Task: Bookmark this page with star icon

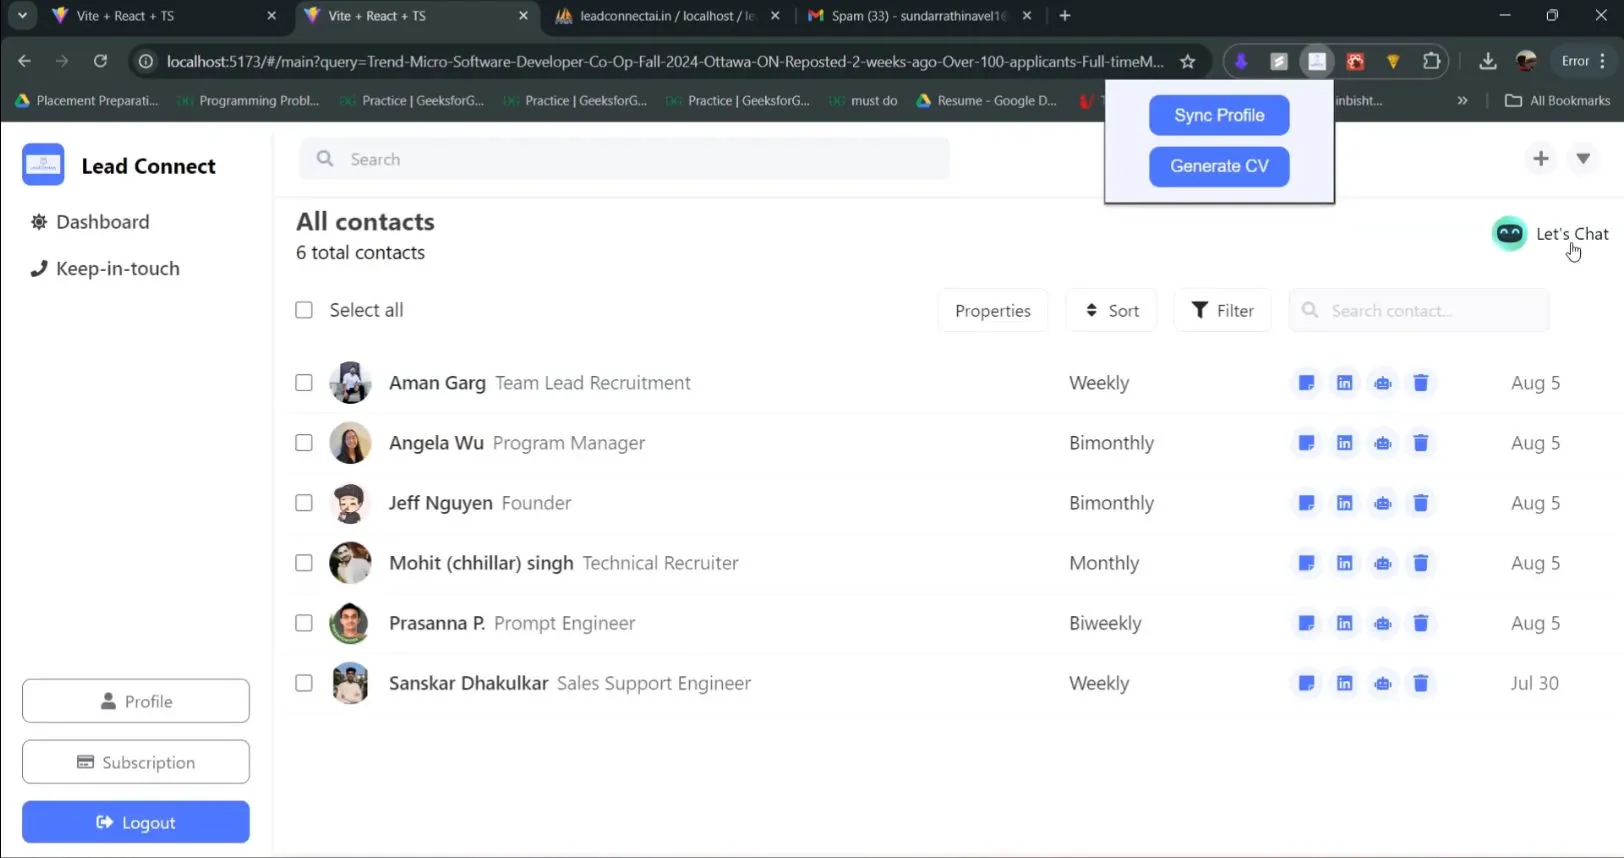Action: (x=1187, y=61)
